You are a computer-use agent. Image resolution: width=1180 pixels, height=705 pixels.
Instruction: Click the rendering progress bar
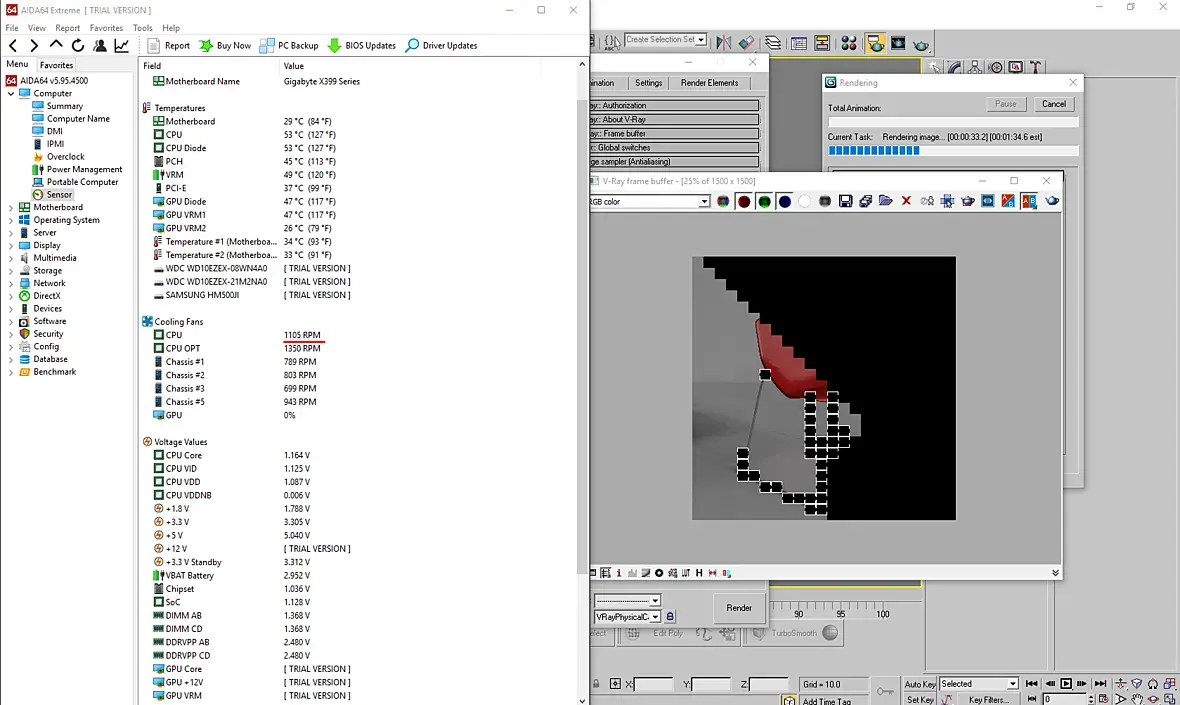pyautogui.click(x=953, y=150)
